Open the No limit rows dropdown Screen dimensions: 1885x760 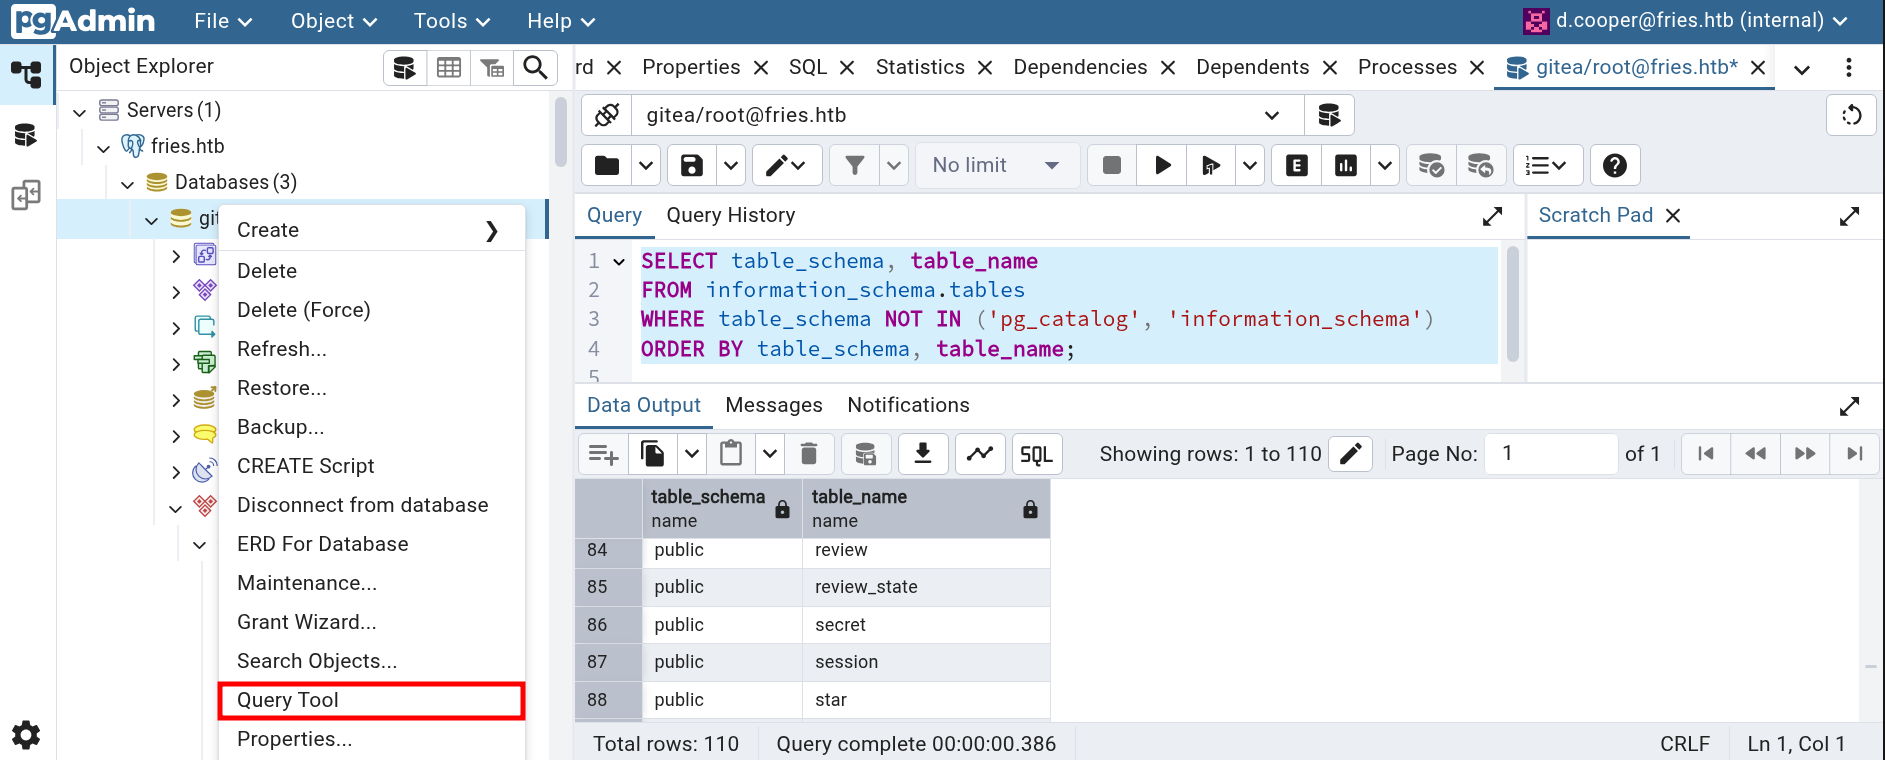(x=997, y=165)
